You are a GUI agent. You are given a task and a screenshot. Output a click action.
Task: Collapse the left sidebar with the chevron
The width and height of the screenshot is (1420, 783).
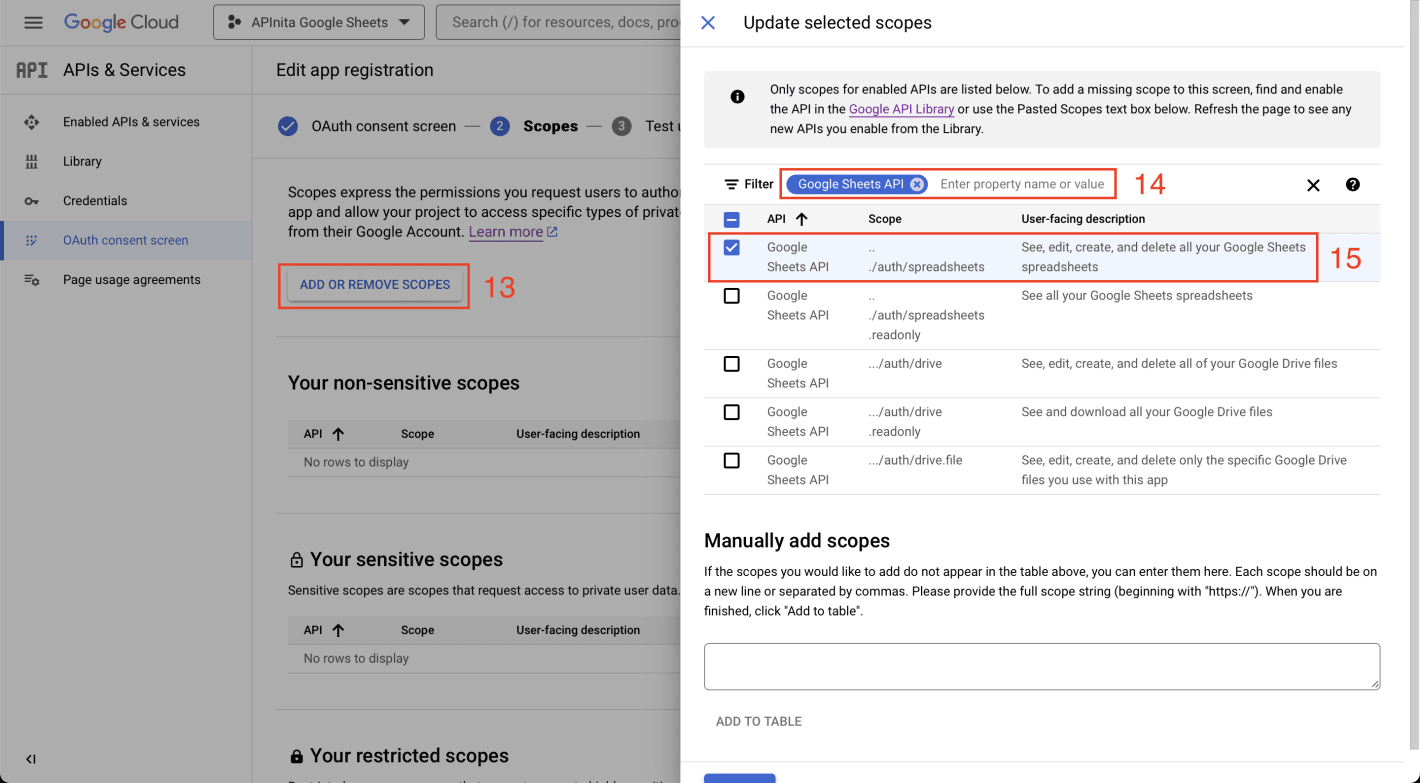pos(30,759)
